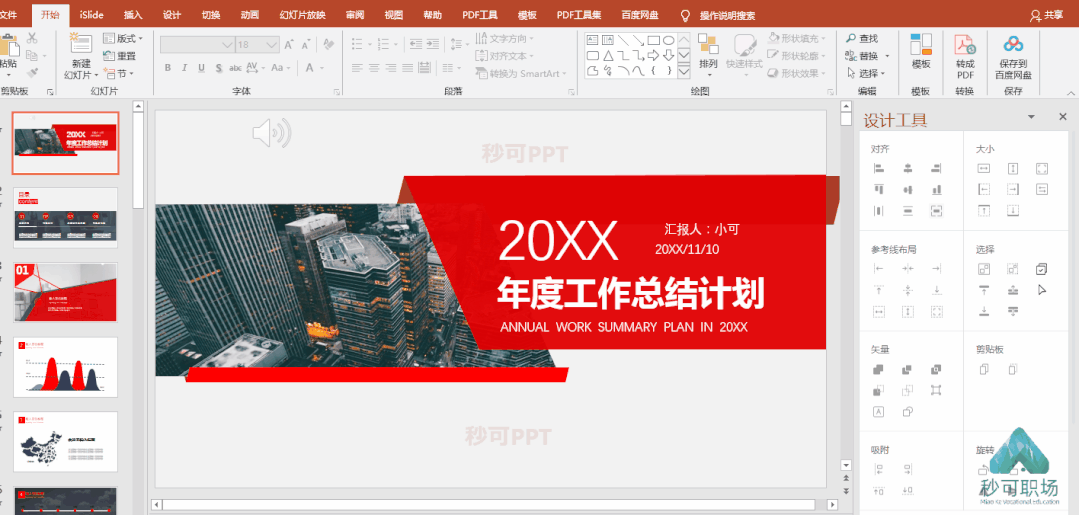Click first vector union icon under 矢量
The height and width of the screenshot is (515, 1079).
(x=879, y=370)
